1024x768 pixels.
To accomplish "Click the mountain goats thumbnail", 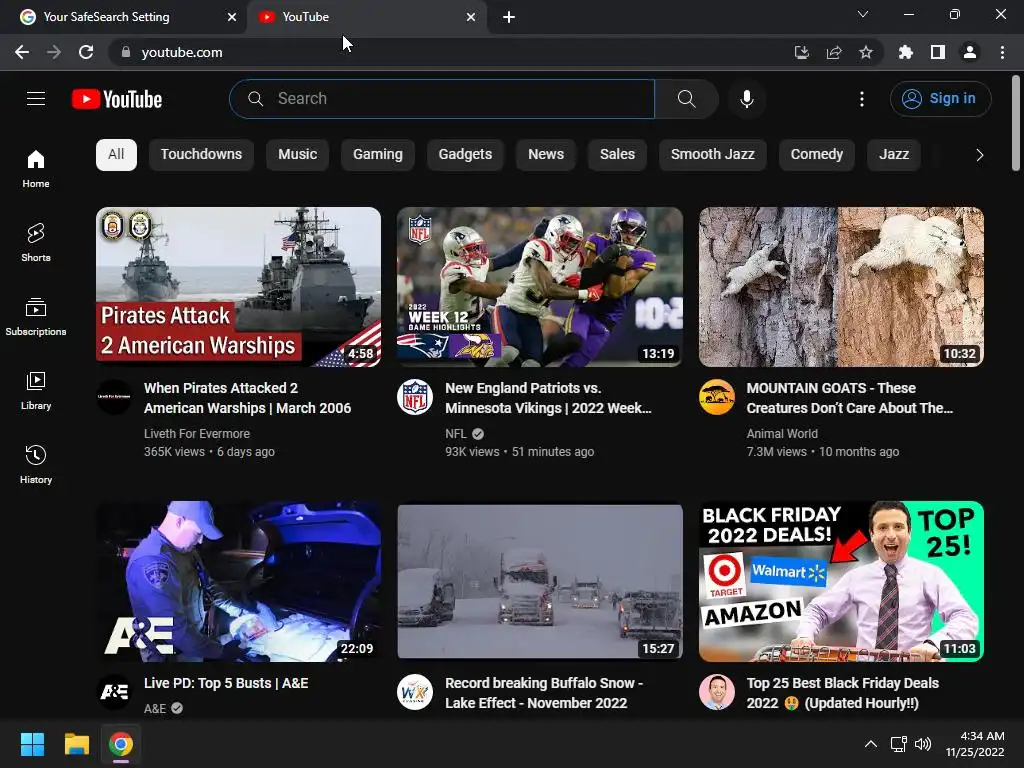I will click(841, 287).
